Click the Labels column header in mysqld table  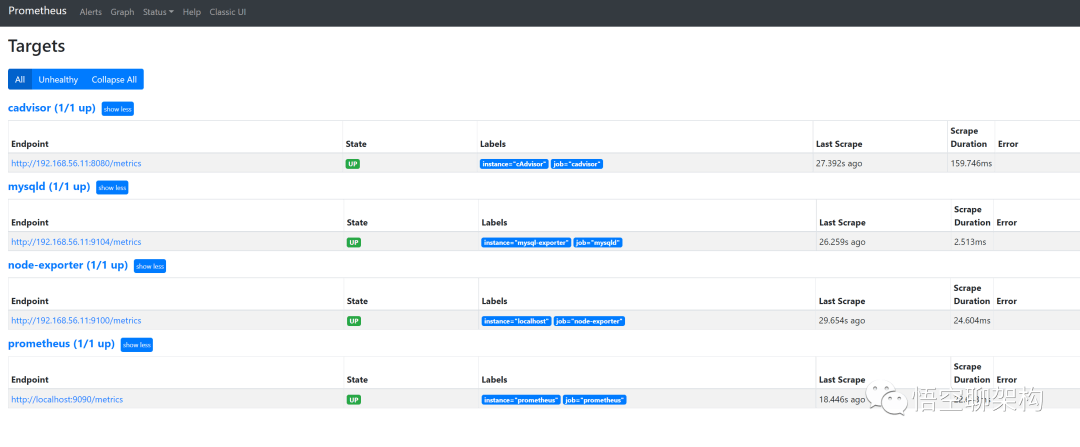coord(494,222)
